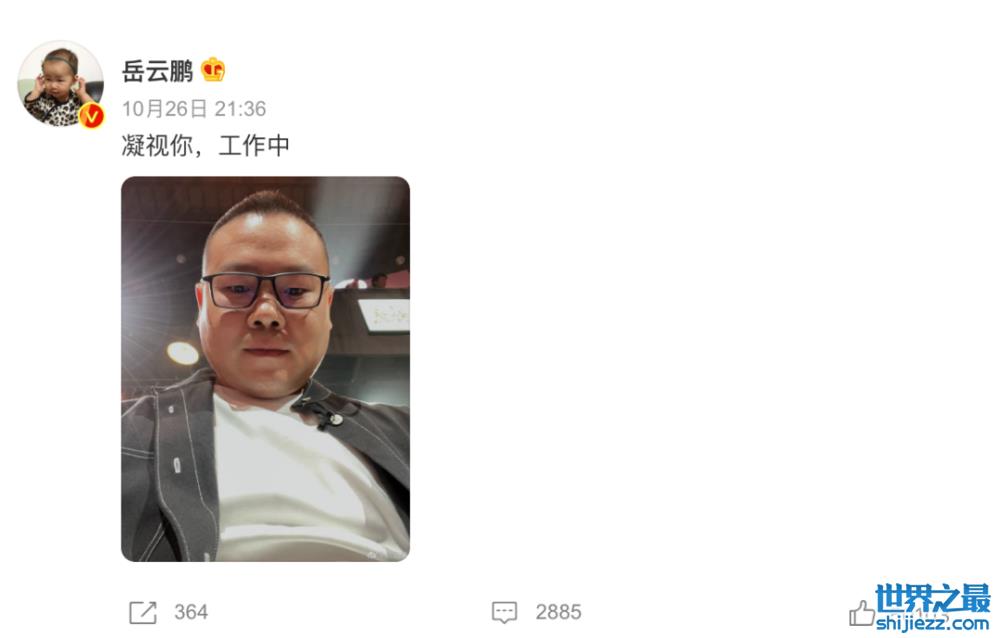This screenshot has height=638, width=1000.
Task: Open the 世界之最 watermark logo
Action: coord(932,598)
